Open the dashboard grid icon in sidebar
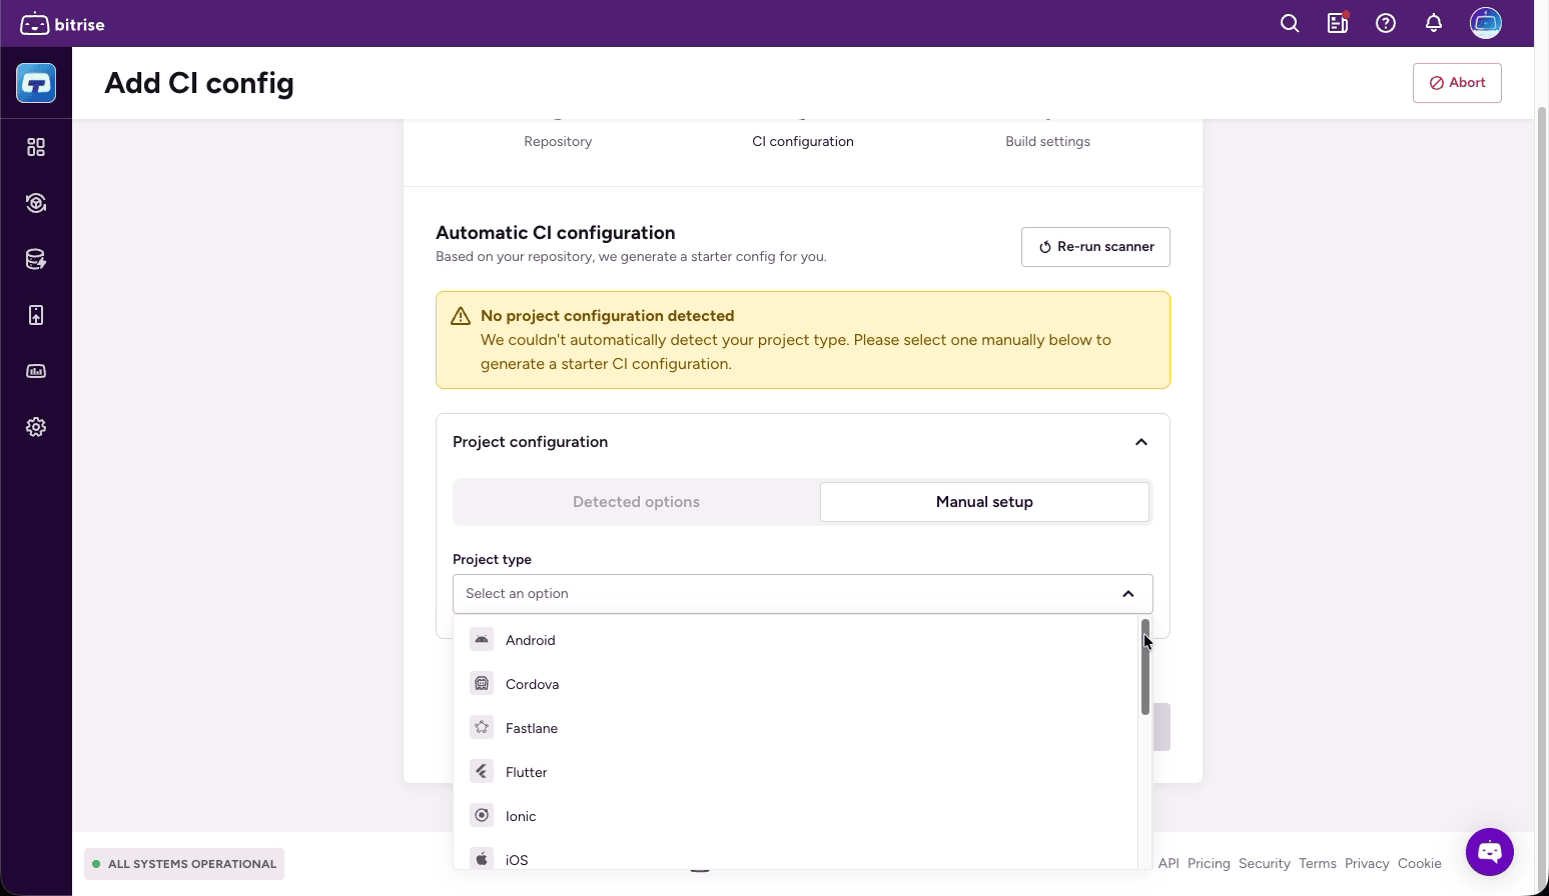Image resolution: width=1549 pixels, height=896 pixels. point(36,147)
